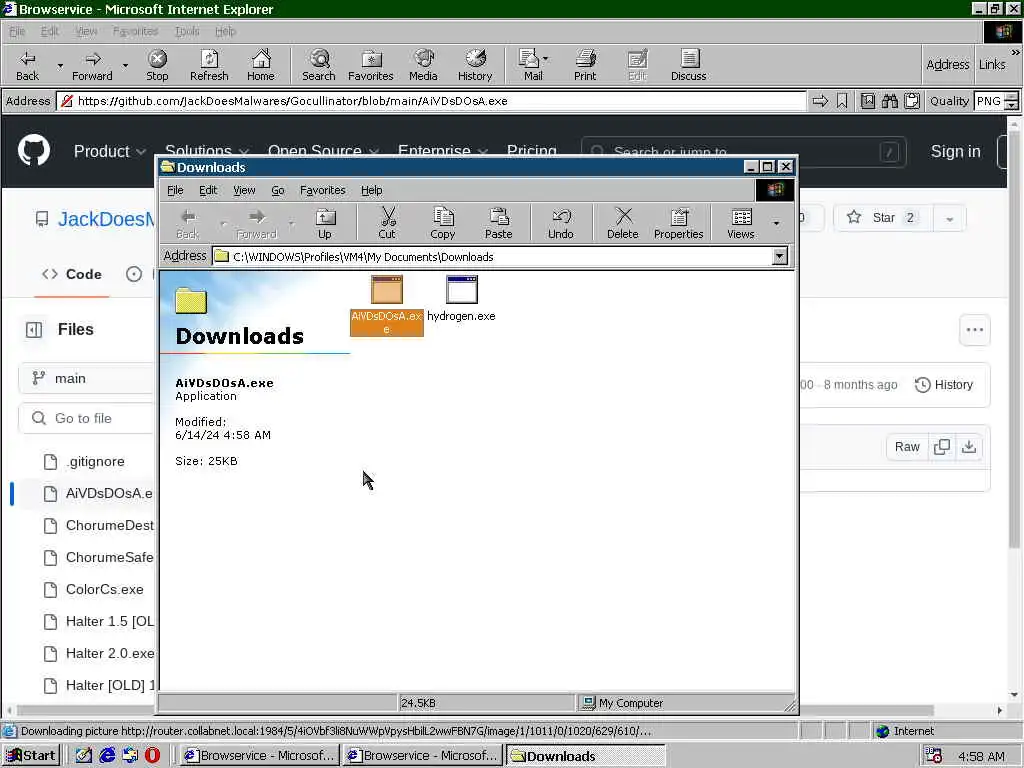Switch to Downloads taskbar button
Image resolution: width=1024 pixels, height=768 pixels.
coord(585,756)
